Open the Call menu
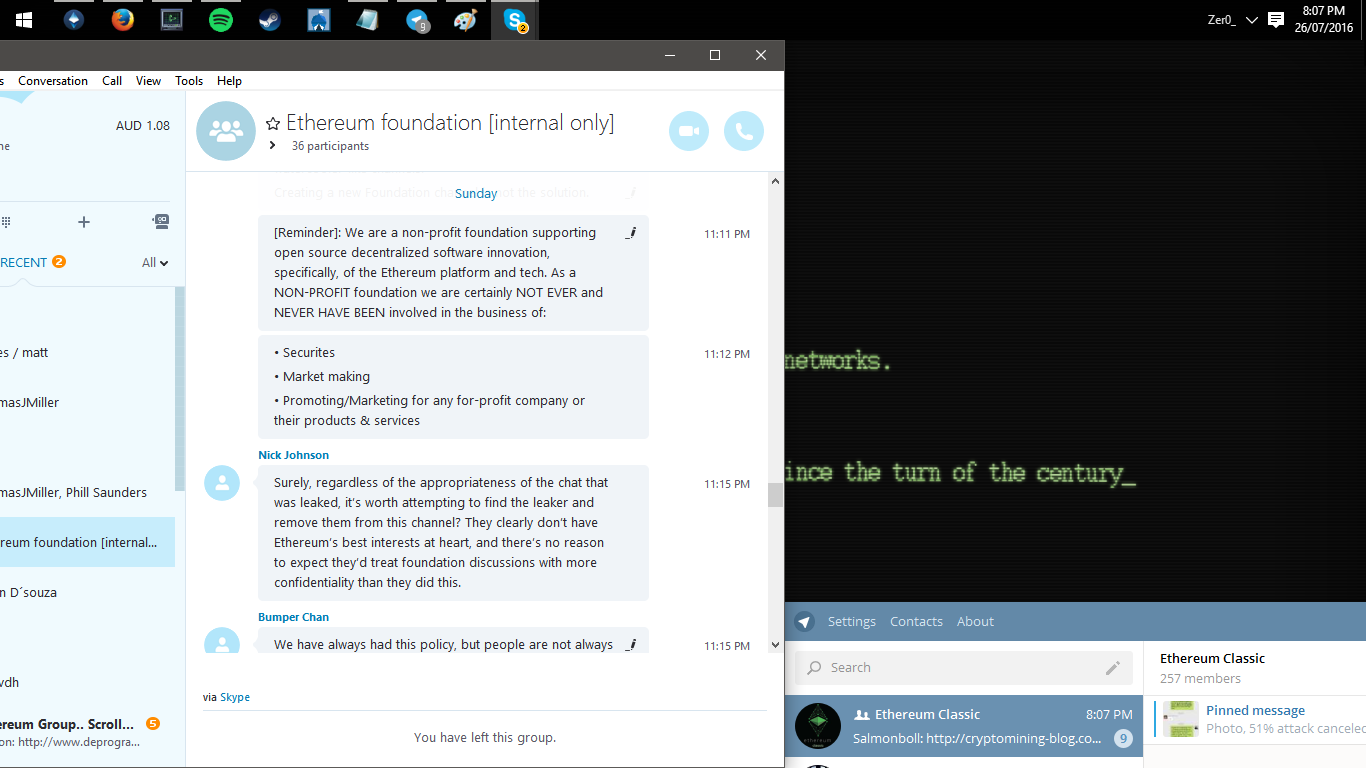 coord(112,81)
